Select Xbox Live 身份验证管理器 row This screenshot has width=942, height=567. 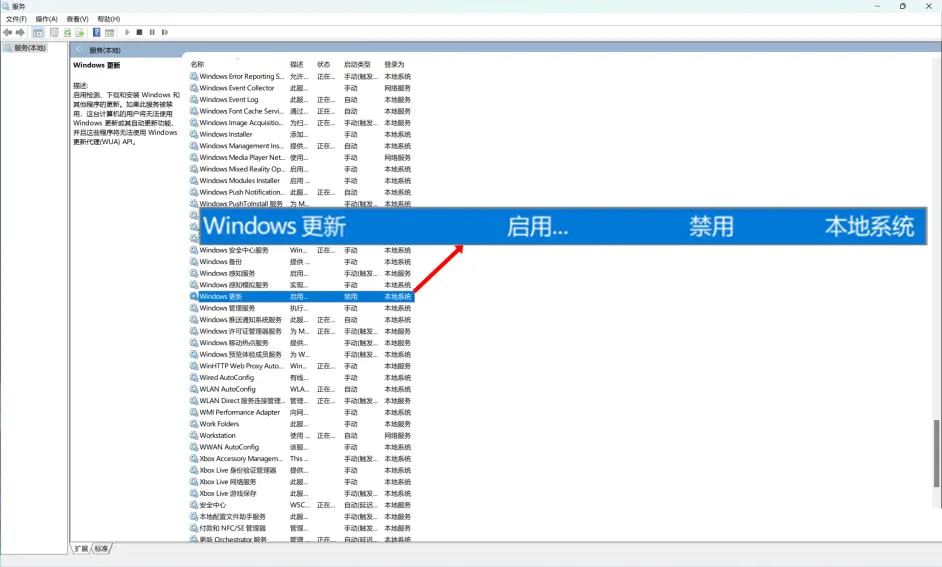tap(301, 470)
